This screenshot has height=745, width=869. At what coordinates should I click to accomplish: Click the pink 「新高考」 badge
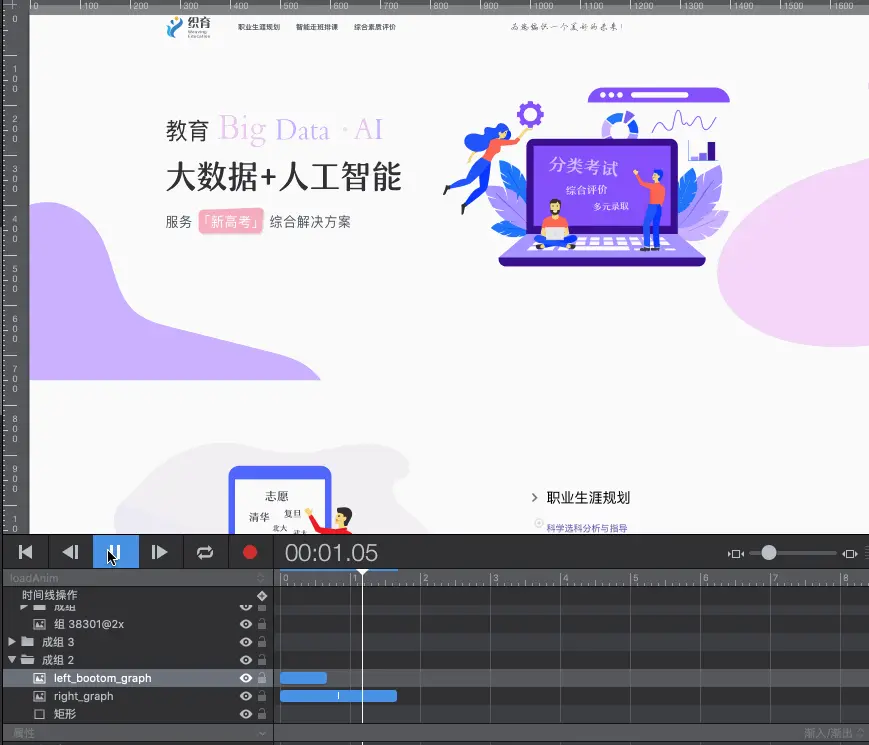pos(231,222)
